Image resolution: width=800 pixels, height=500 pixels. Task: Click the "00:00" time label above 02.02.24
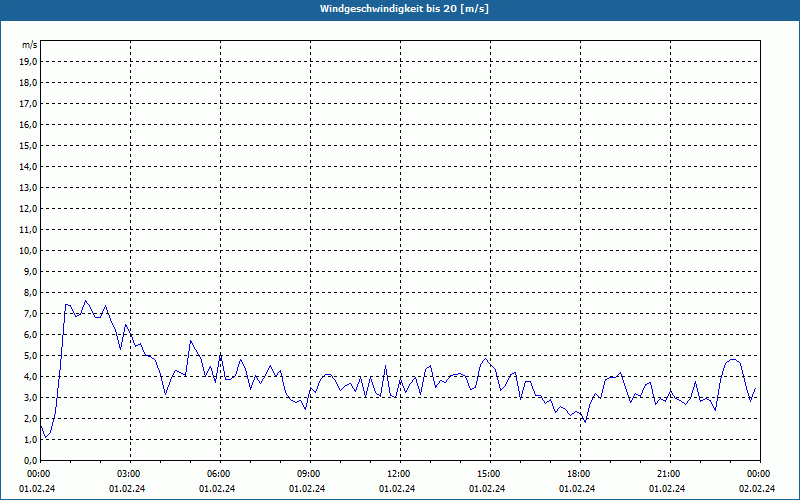pos(757,474)
